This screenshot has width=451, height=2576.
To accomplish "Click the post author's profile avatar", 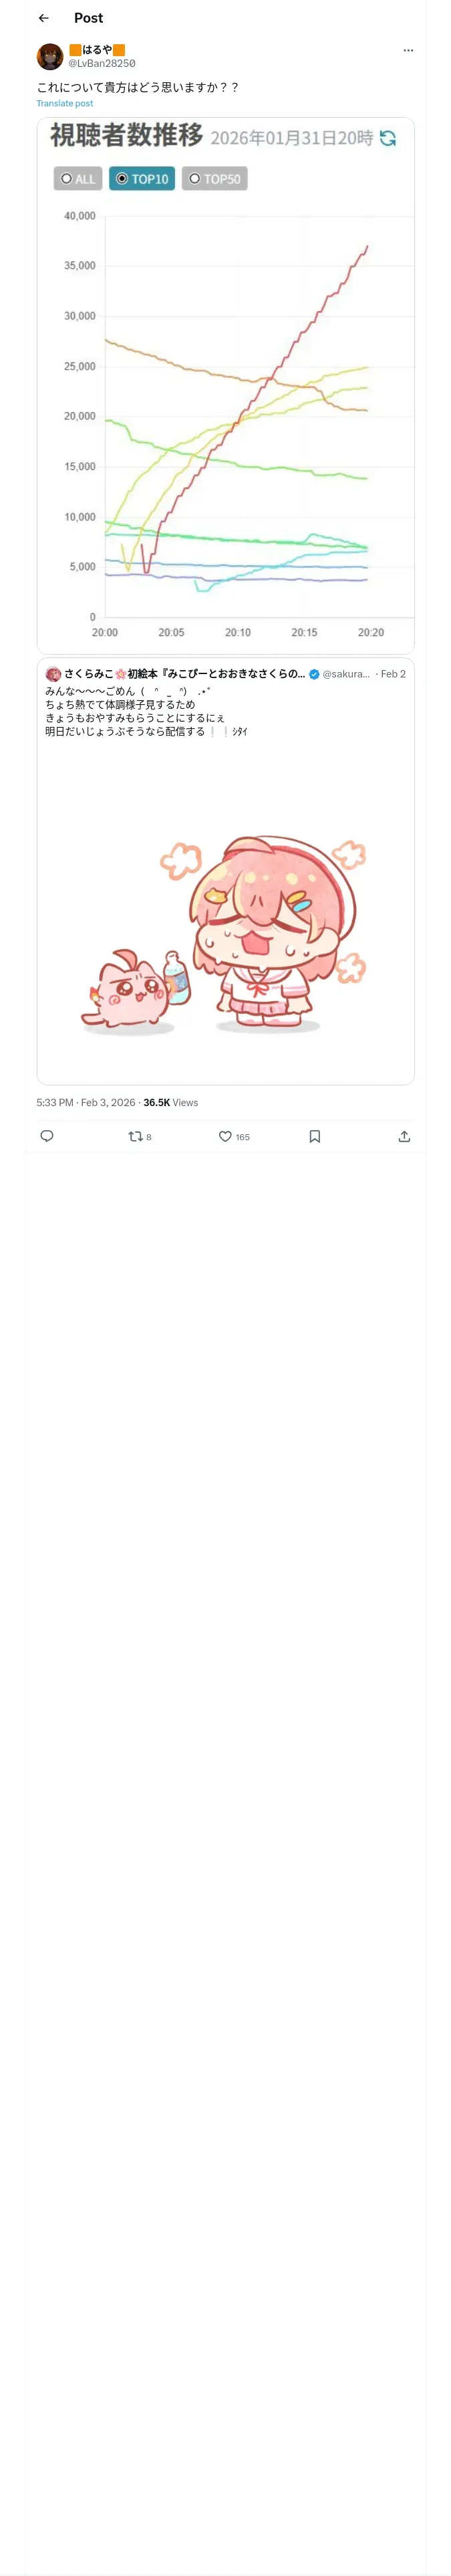I will click(x=50, y=56).
